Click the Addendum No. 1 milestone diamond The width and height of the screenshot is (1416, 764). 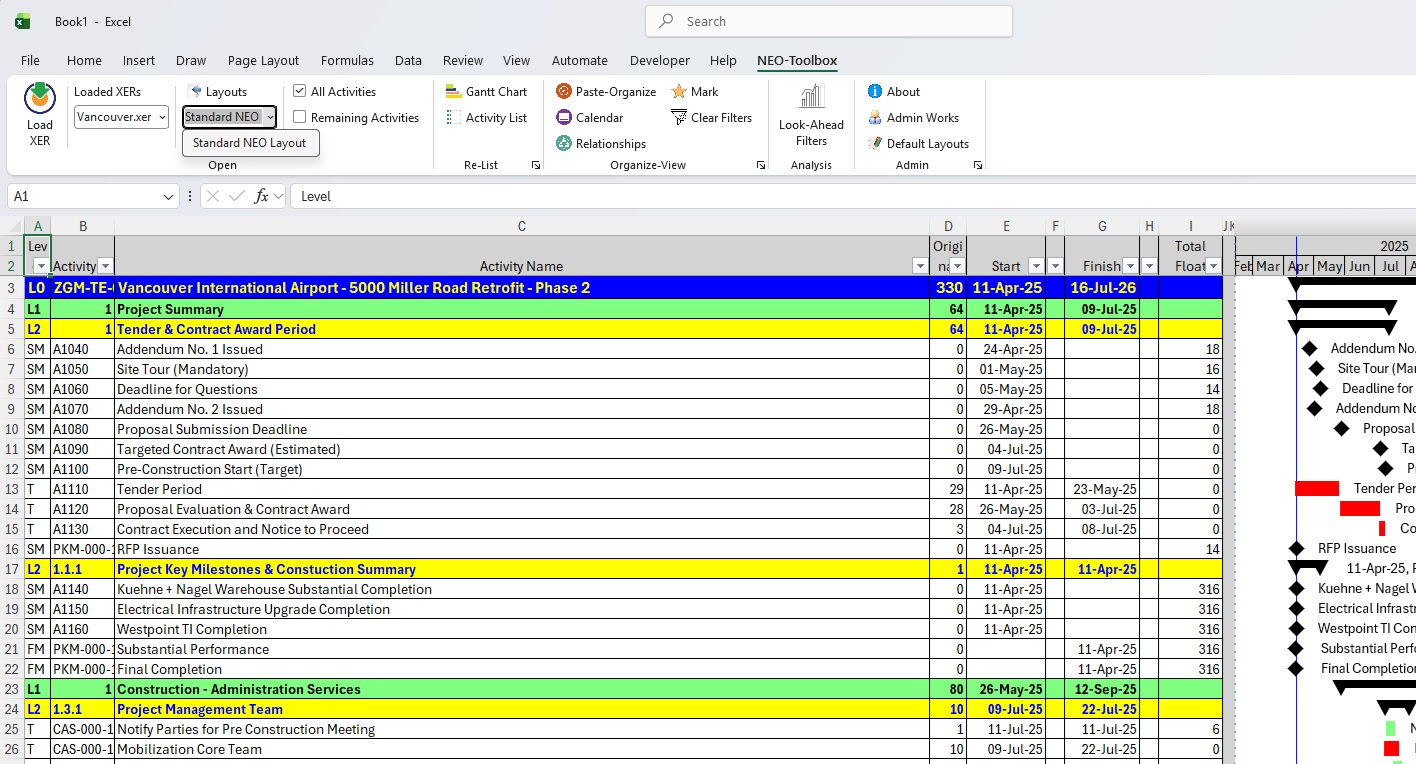(1310, 348)
